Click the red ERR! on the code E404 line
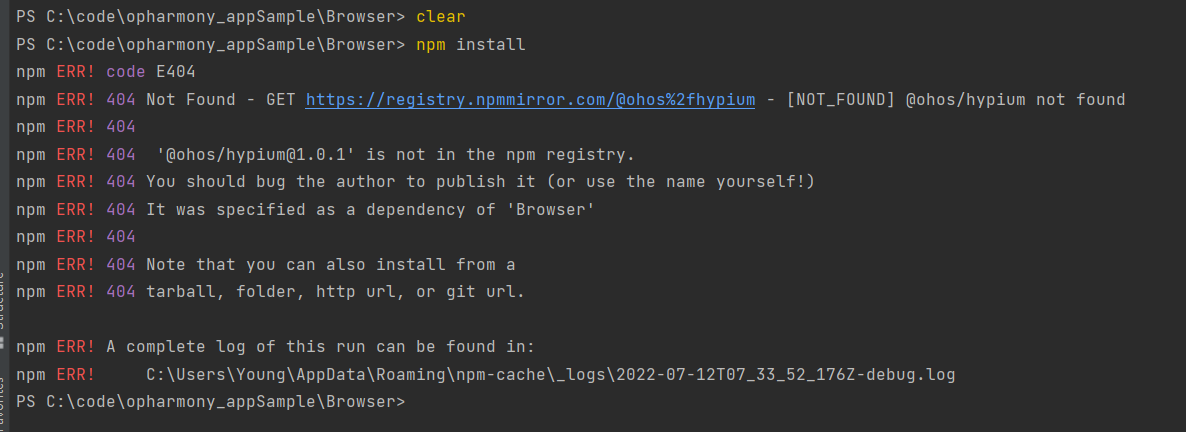 (x=76, y=72)
